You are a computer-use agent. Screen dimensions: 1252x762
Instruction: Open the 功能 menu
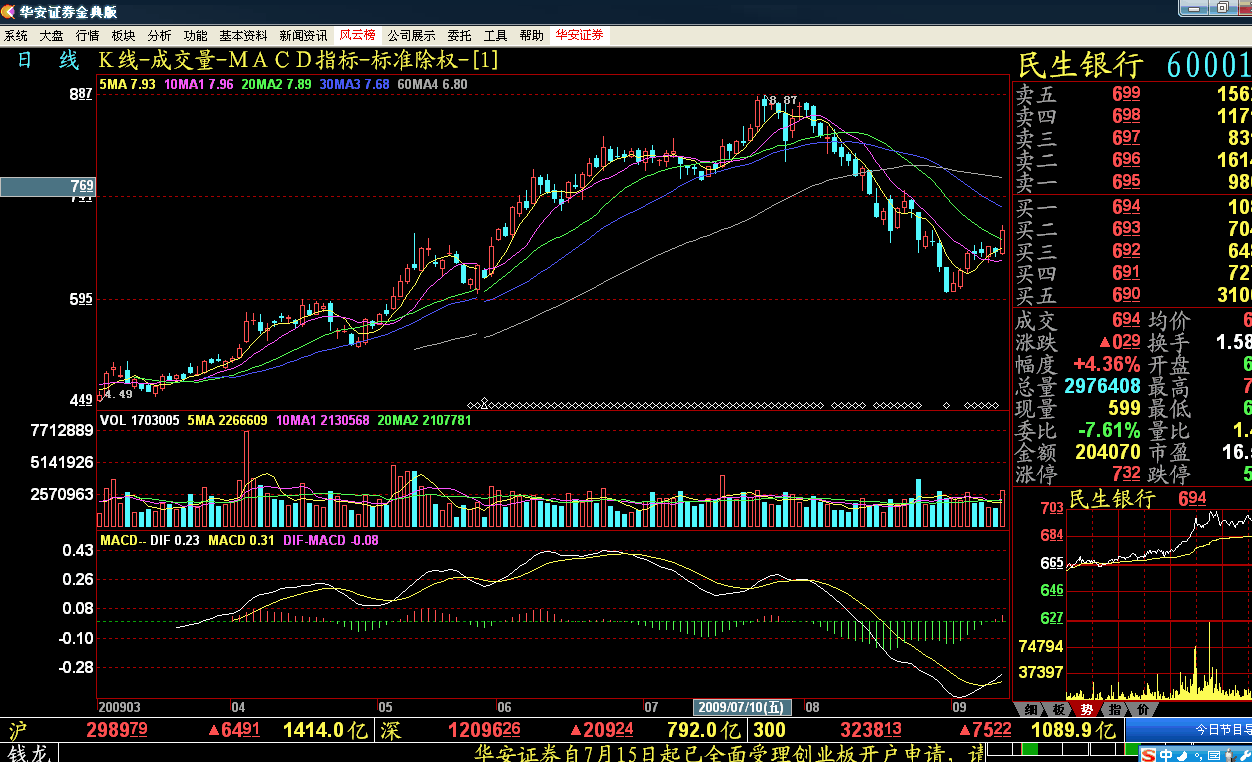196,35
